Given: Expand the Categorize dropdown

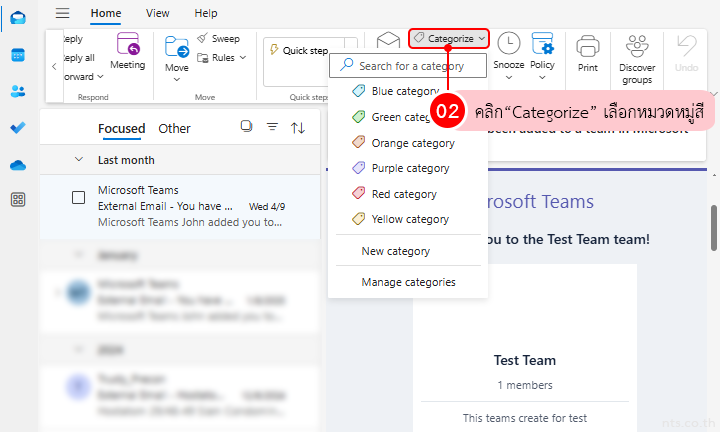Looking at the screenshot, I should point(449,38).
